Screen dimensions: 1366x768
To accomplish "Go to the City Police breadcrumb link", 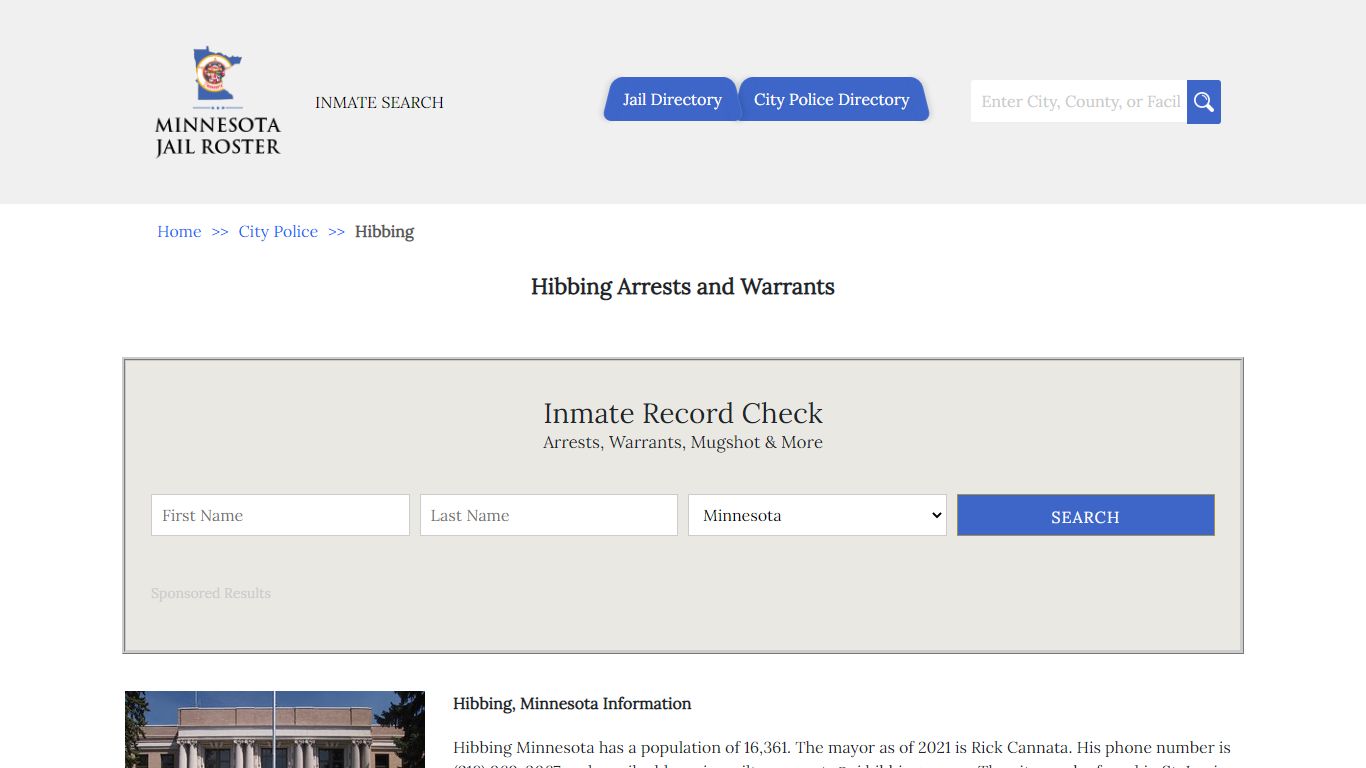I will 278,231.
